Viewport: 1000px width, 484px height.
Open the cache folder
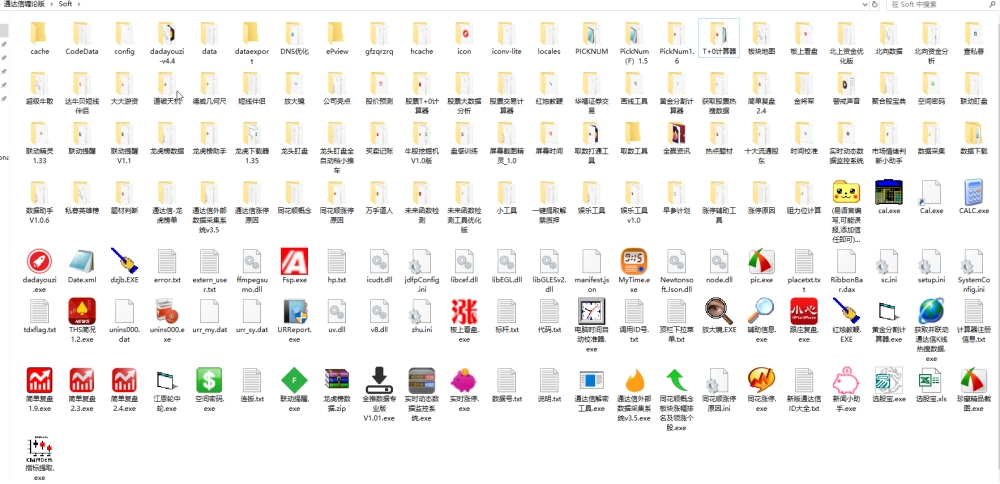[40, 33]
